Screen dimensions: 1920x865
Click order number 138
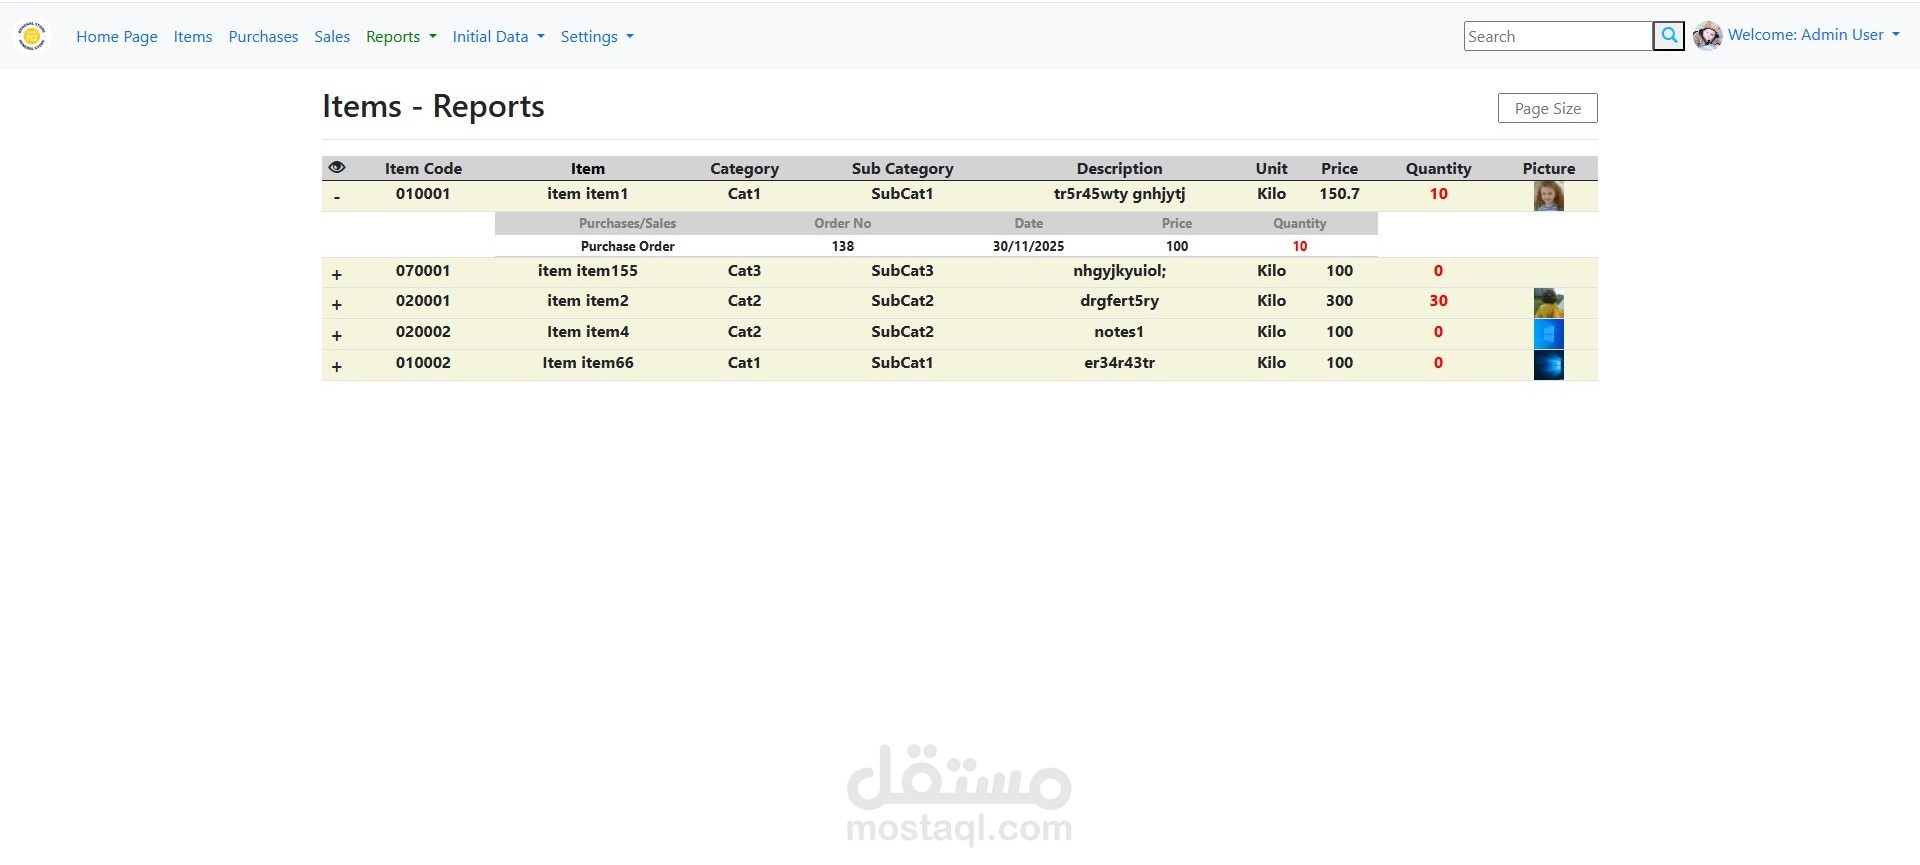(x=843, y=246)
